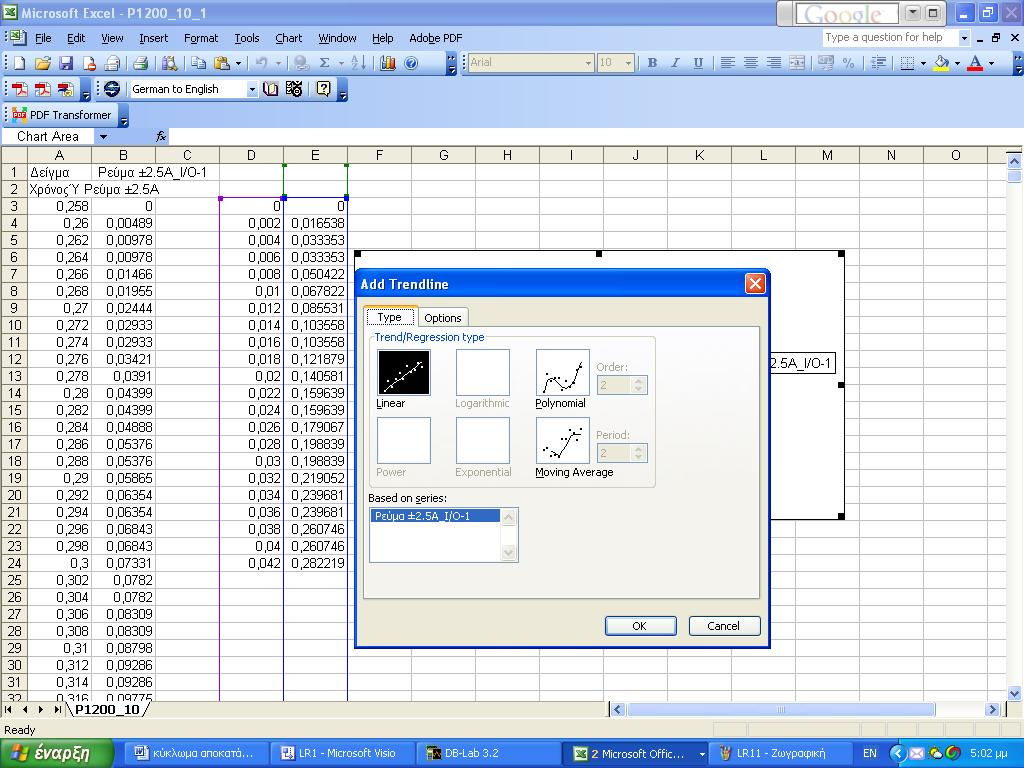
Task: Open German to English language dropdown
Action: click(x=252, y=89)
